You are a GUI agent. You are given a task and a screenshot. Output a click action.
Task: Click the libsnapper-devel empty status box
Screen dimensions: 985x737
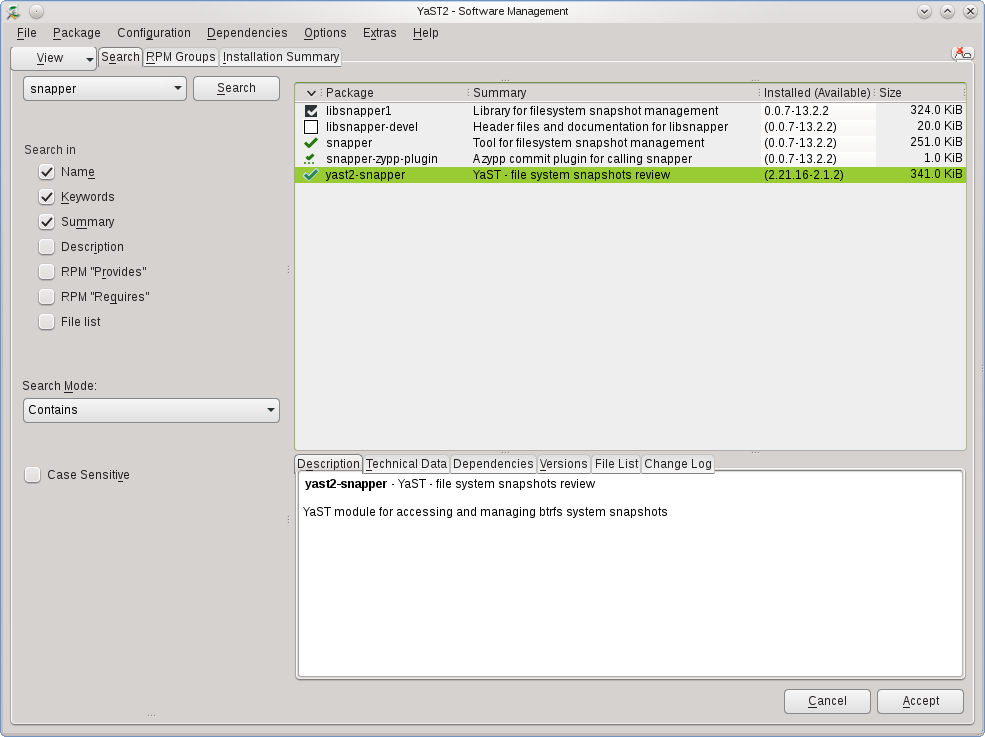point(311,127)
